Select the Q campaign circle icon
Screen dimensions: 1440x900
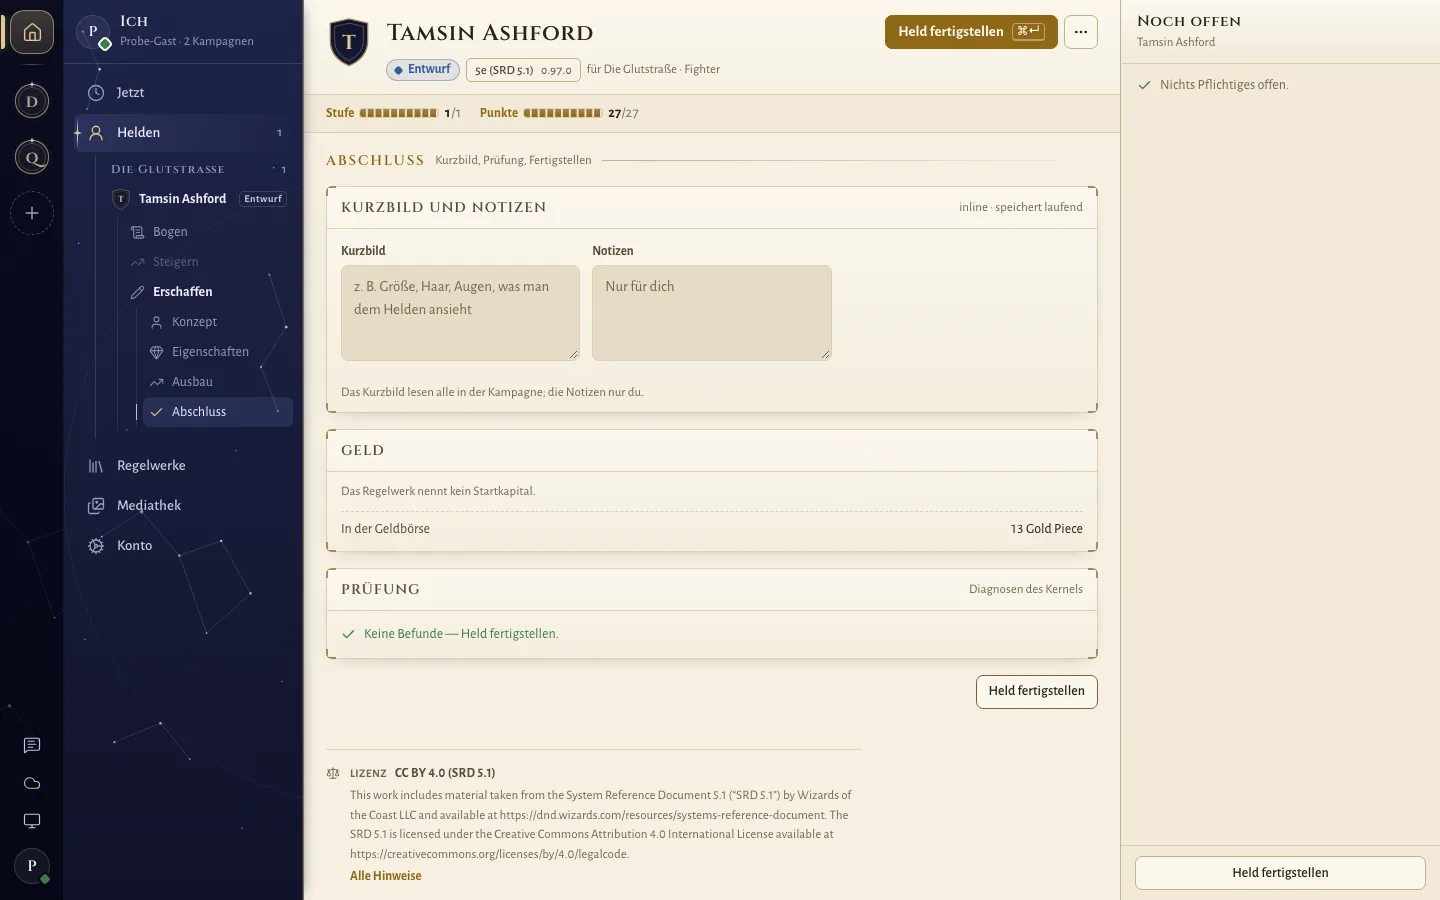32,157
